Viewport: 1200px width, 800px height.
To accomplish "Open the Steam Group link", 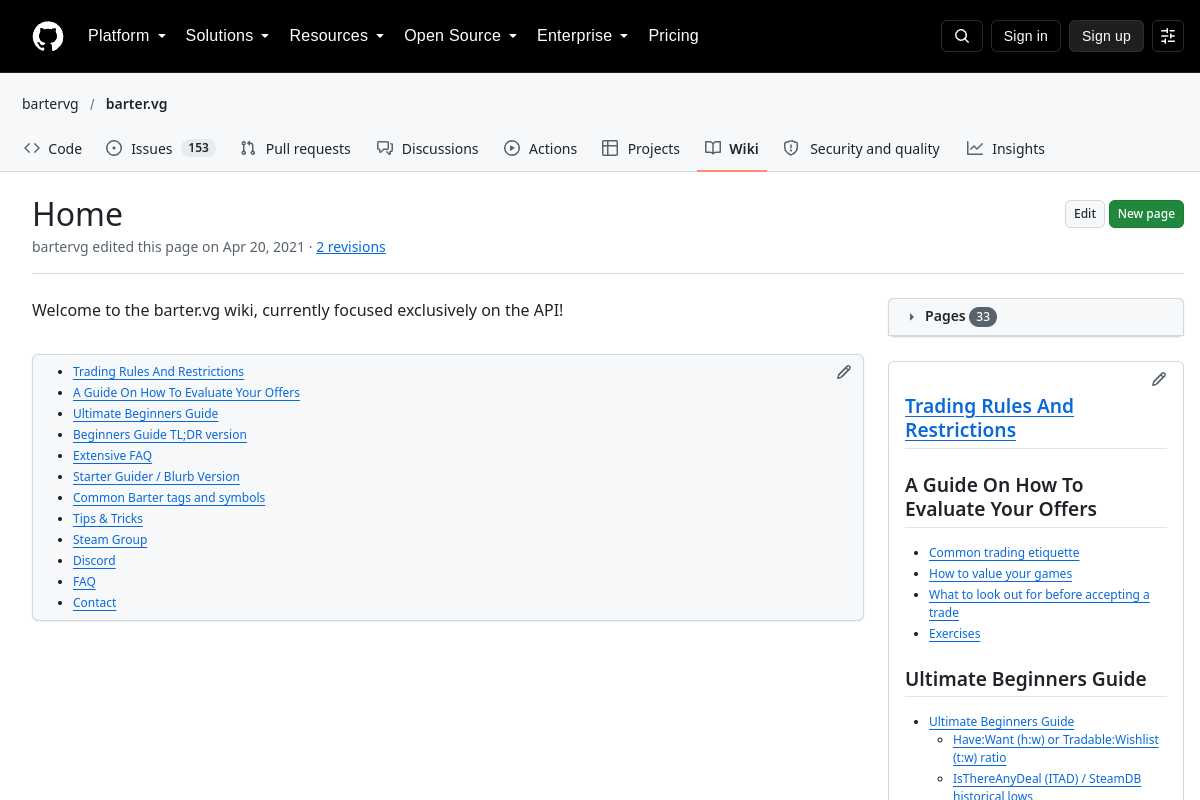I will pyautogui.click(x=110, y=540).
